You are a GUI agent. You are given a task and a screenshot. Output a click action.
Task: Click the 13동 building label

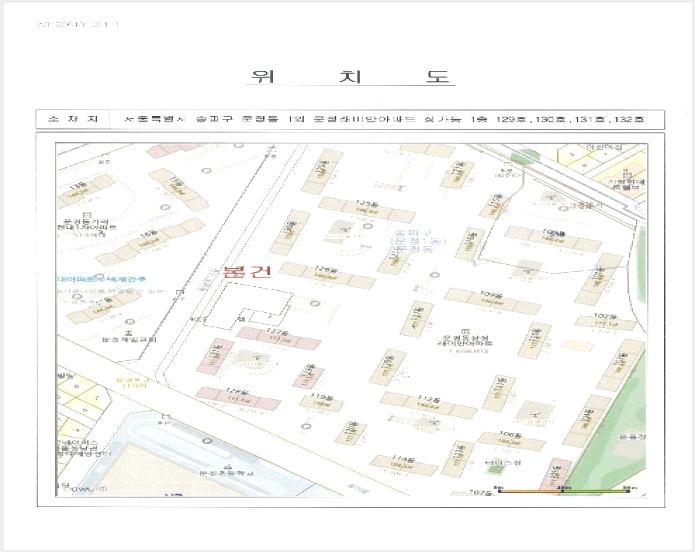(x=78, y=186)
